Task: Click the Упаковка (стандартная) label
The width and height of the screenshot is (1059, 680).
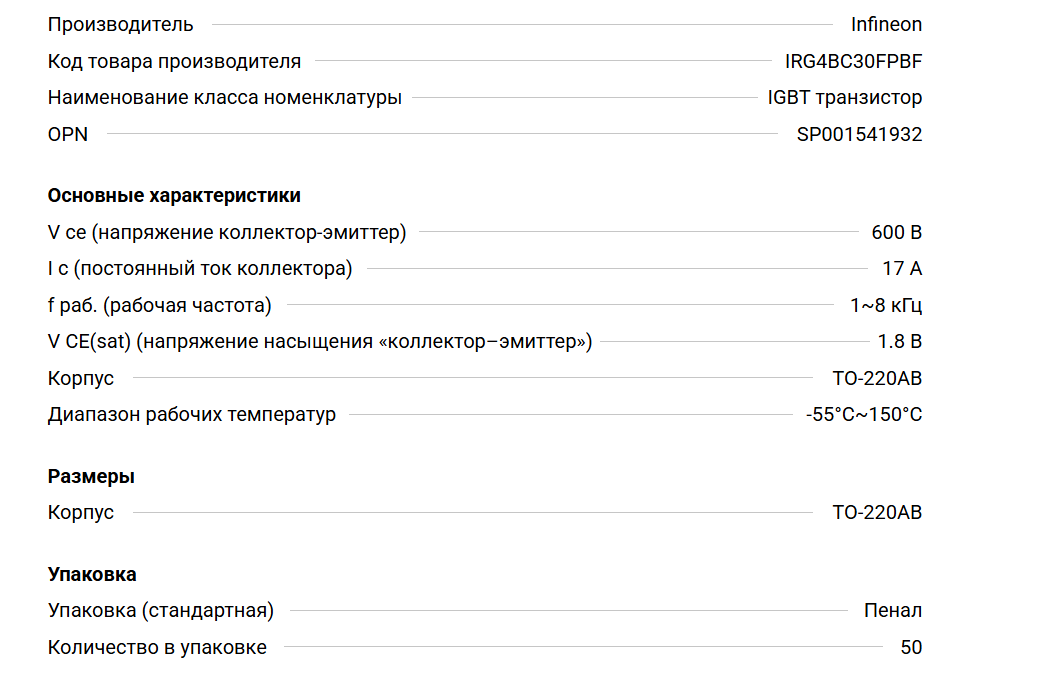Action: [161, 611]
